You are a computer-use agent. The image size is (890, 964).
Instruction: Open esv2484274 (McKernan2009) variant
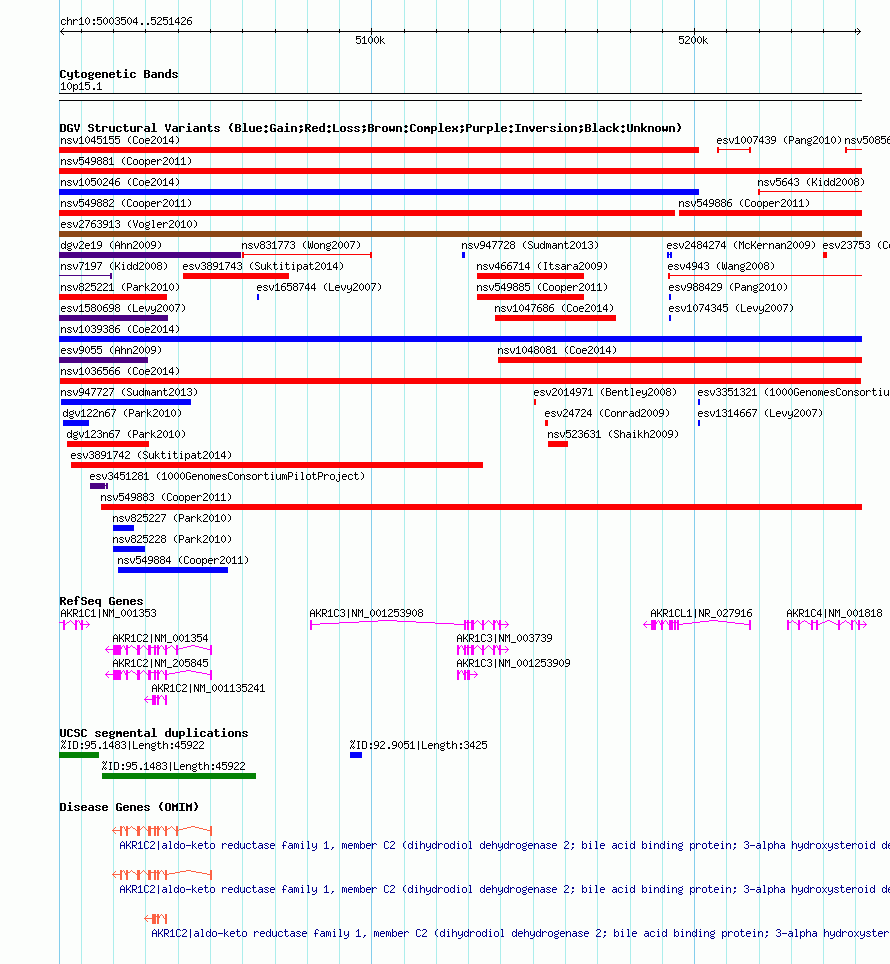tap(741, 245)
